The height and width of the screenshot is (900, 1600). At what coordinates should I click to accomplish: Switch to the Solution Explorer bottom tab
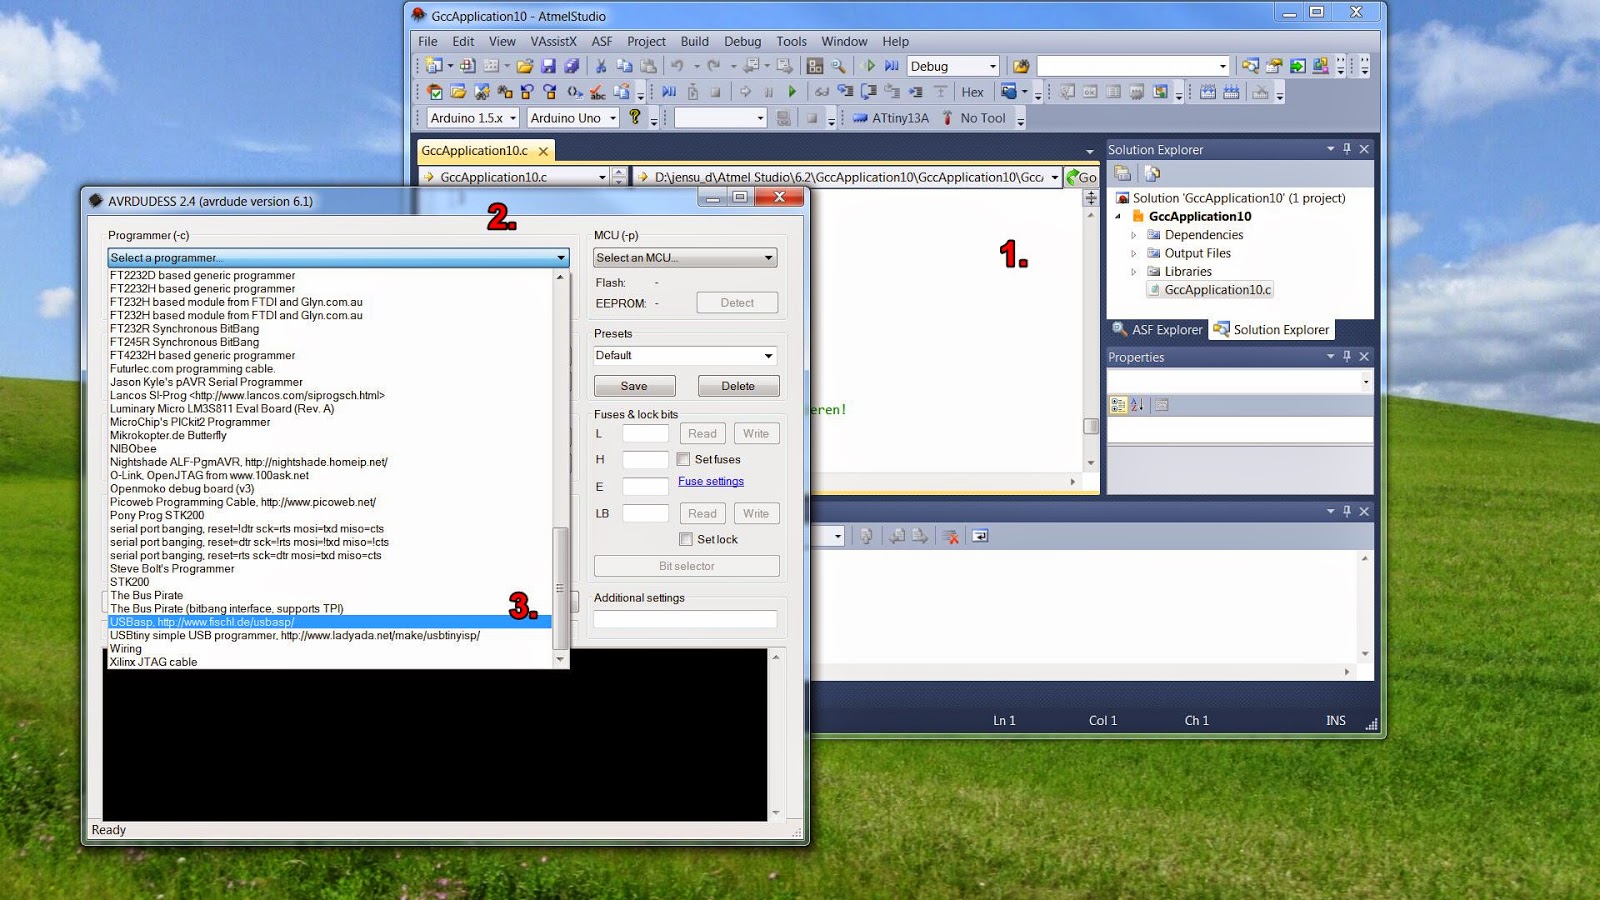tap(1271, 330)
